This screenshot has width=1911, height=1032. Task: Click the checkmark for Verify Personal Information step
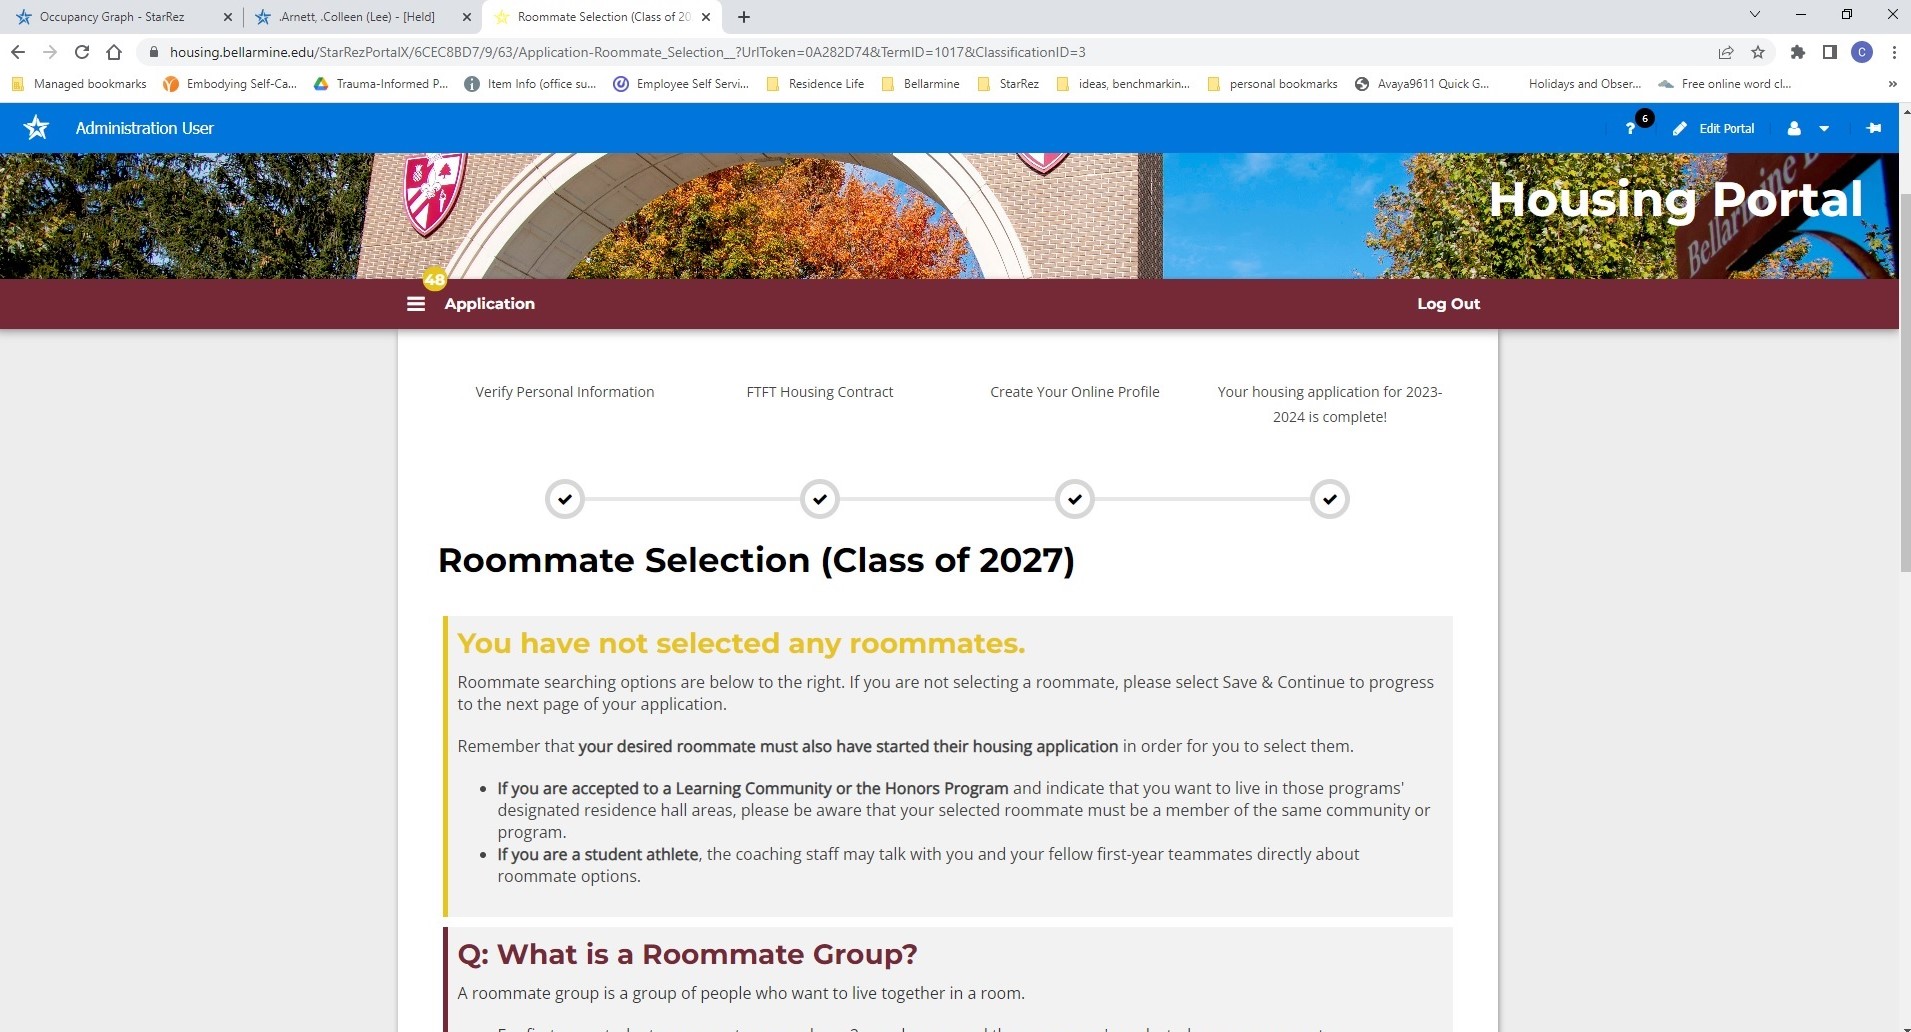click(564, 498)
